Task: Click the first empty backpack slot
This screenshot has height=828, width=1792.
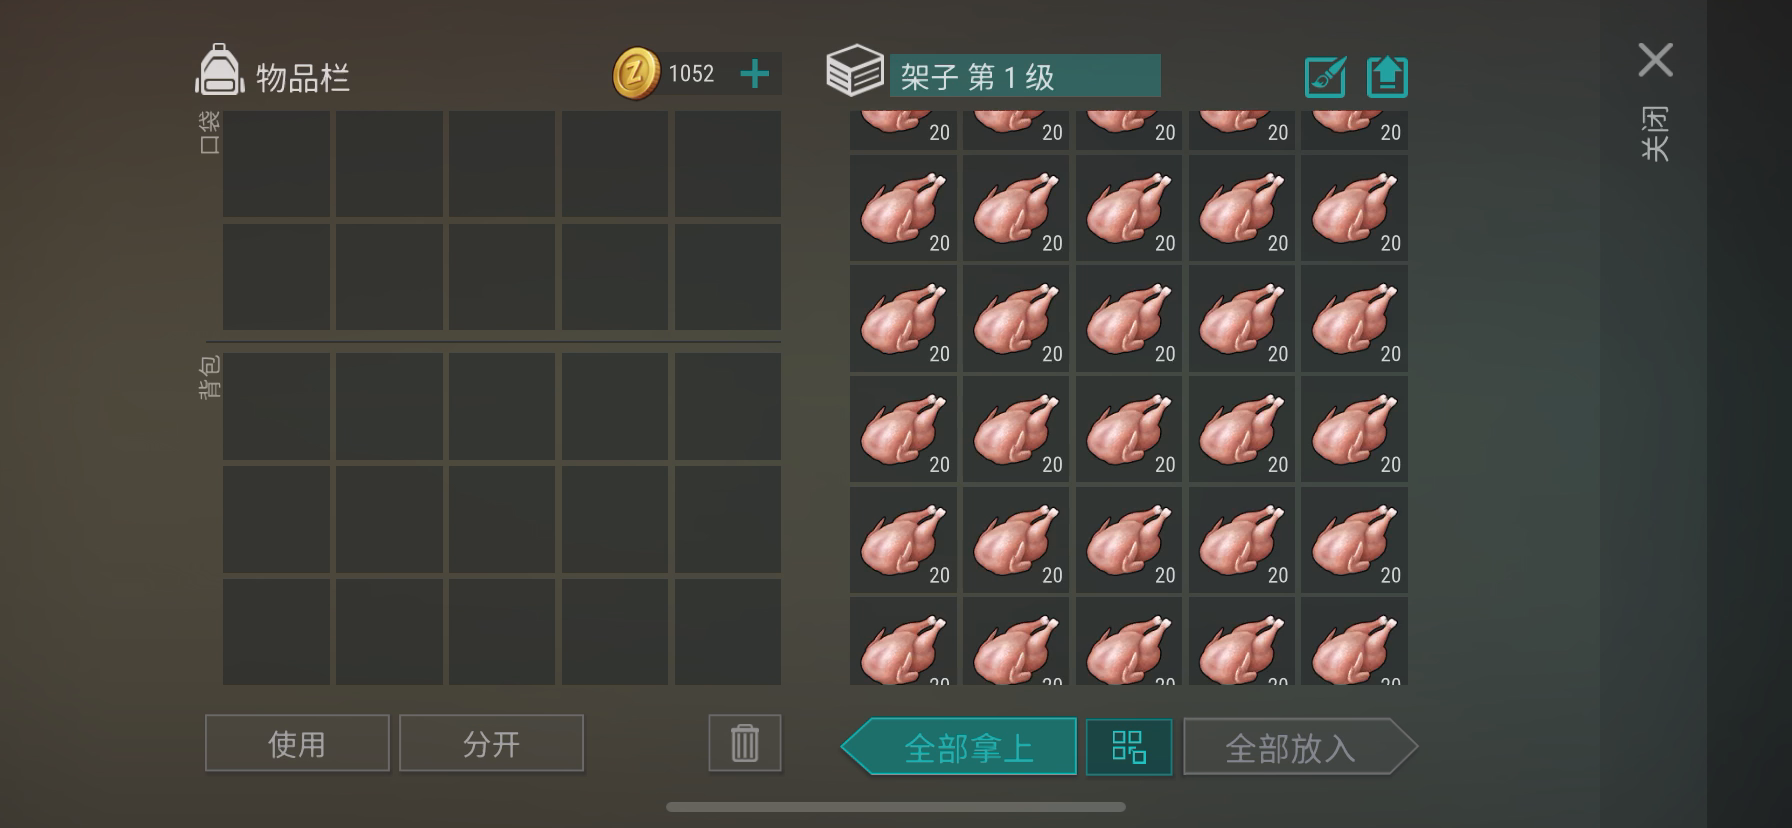Action: [276, 406]
